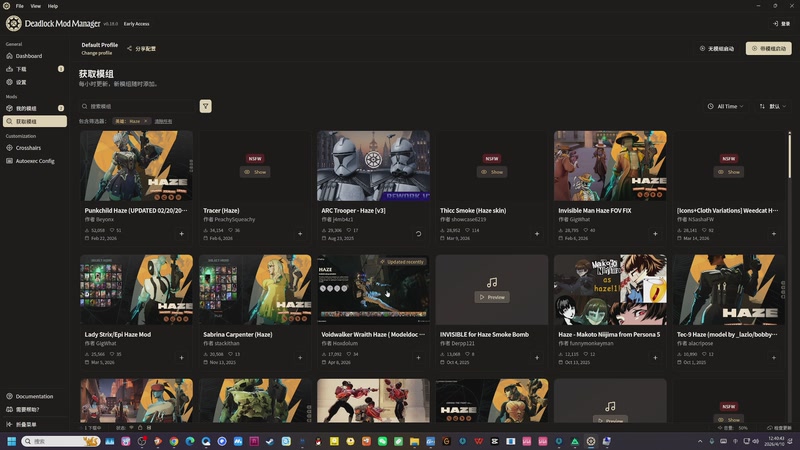Add Tracer (Haze) mod using plus icon
Viewport: 800px width, 450px height.
click(300, 234)
